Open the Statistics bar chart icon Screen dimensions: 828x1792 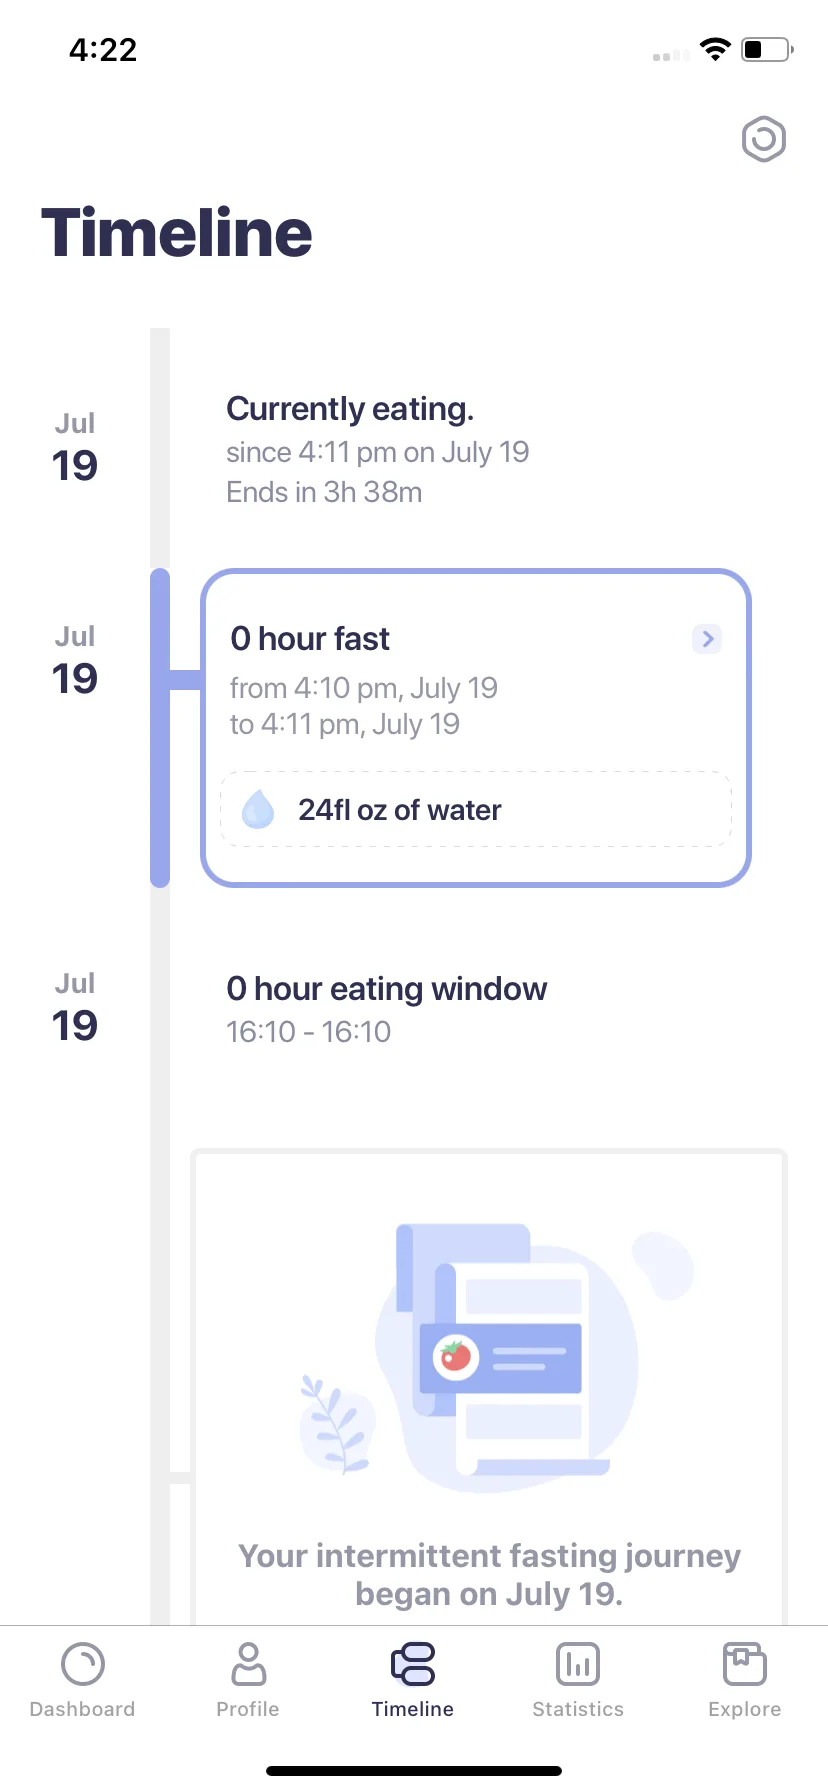(578, 1665)
